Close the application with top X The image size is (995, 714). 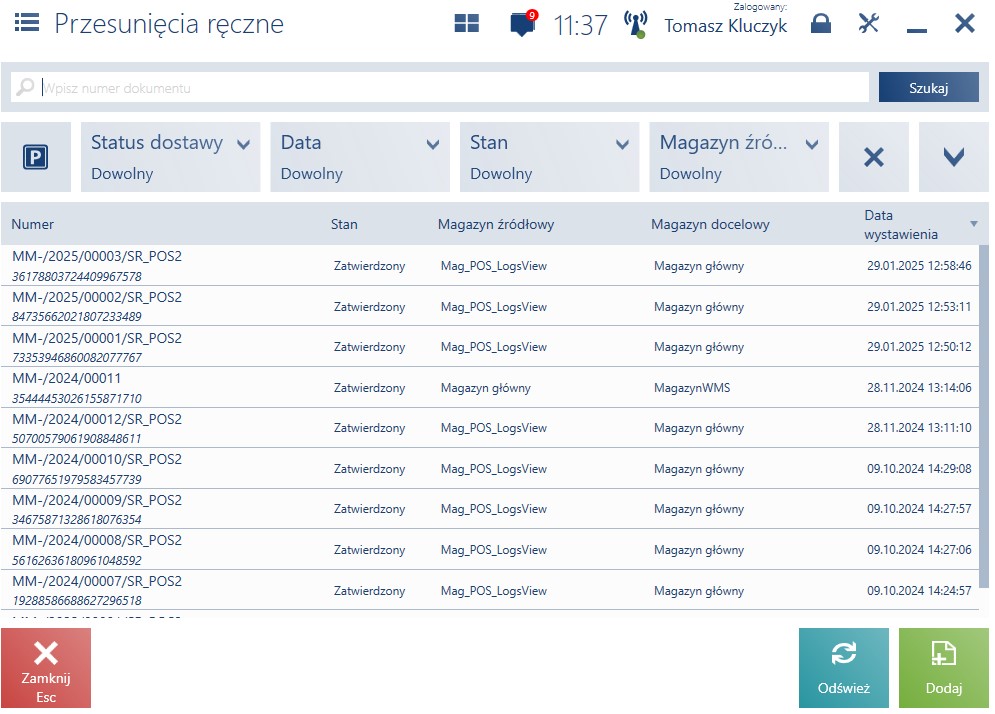(x=965, y=23)
